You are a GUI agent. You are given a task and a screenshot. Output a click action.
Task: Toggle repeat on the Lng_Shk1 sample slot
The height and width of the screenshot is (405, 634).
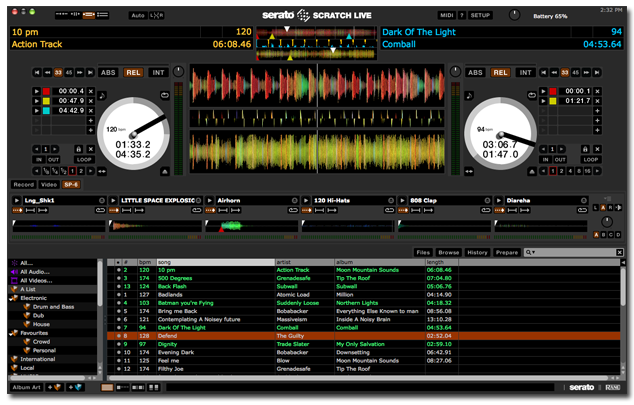point(100,210)
